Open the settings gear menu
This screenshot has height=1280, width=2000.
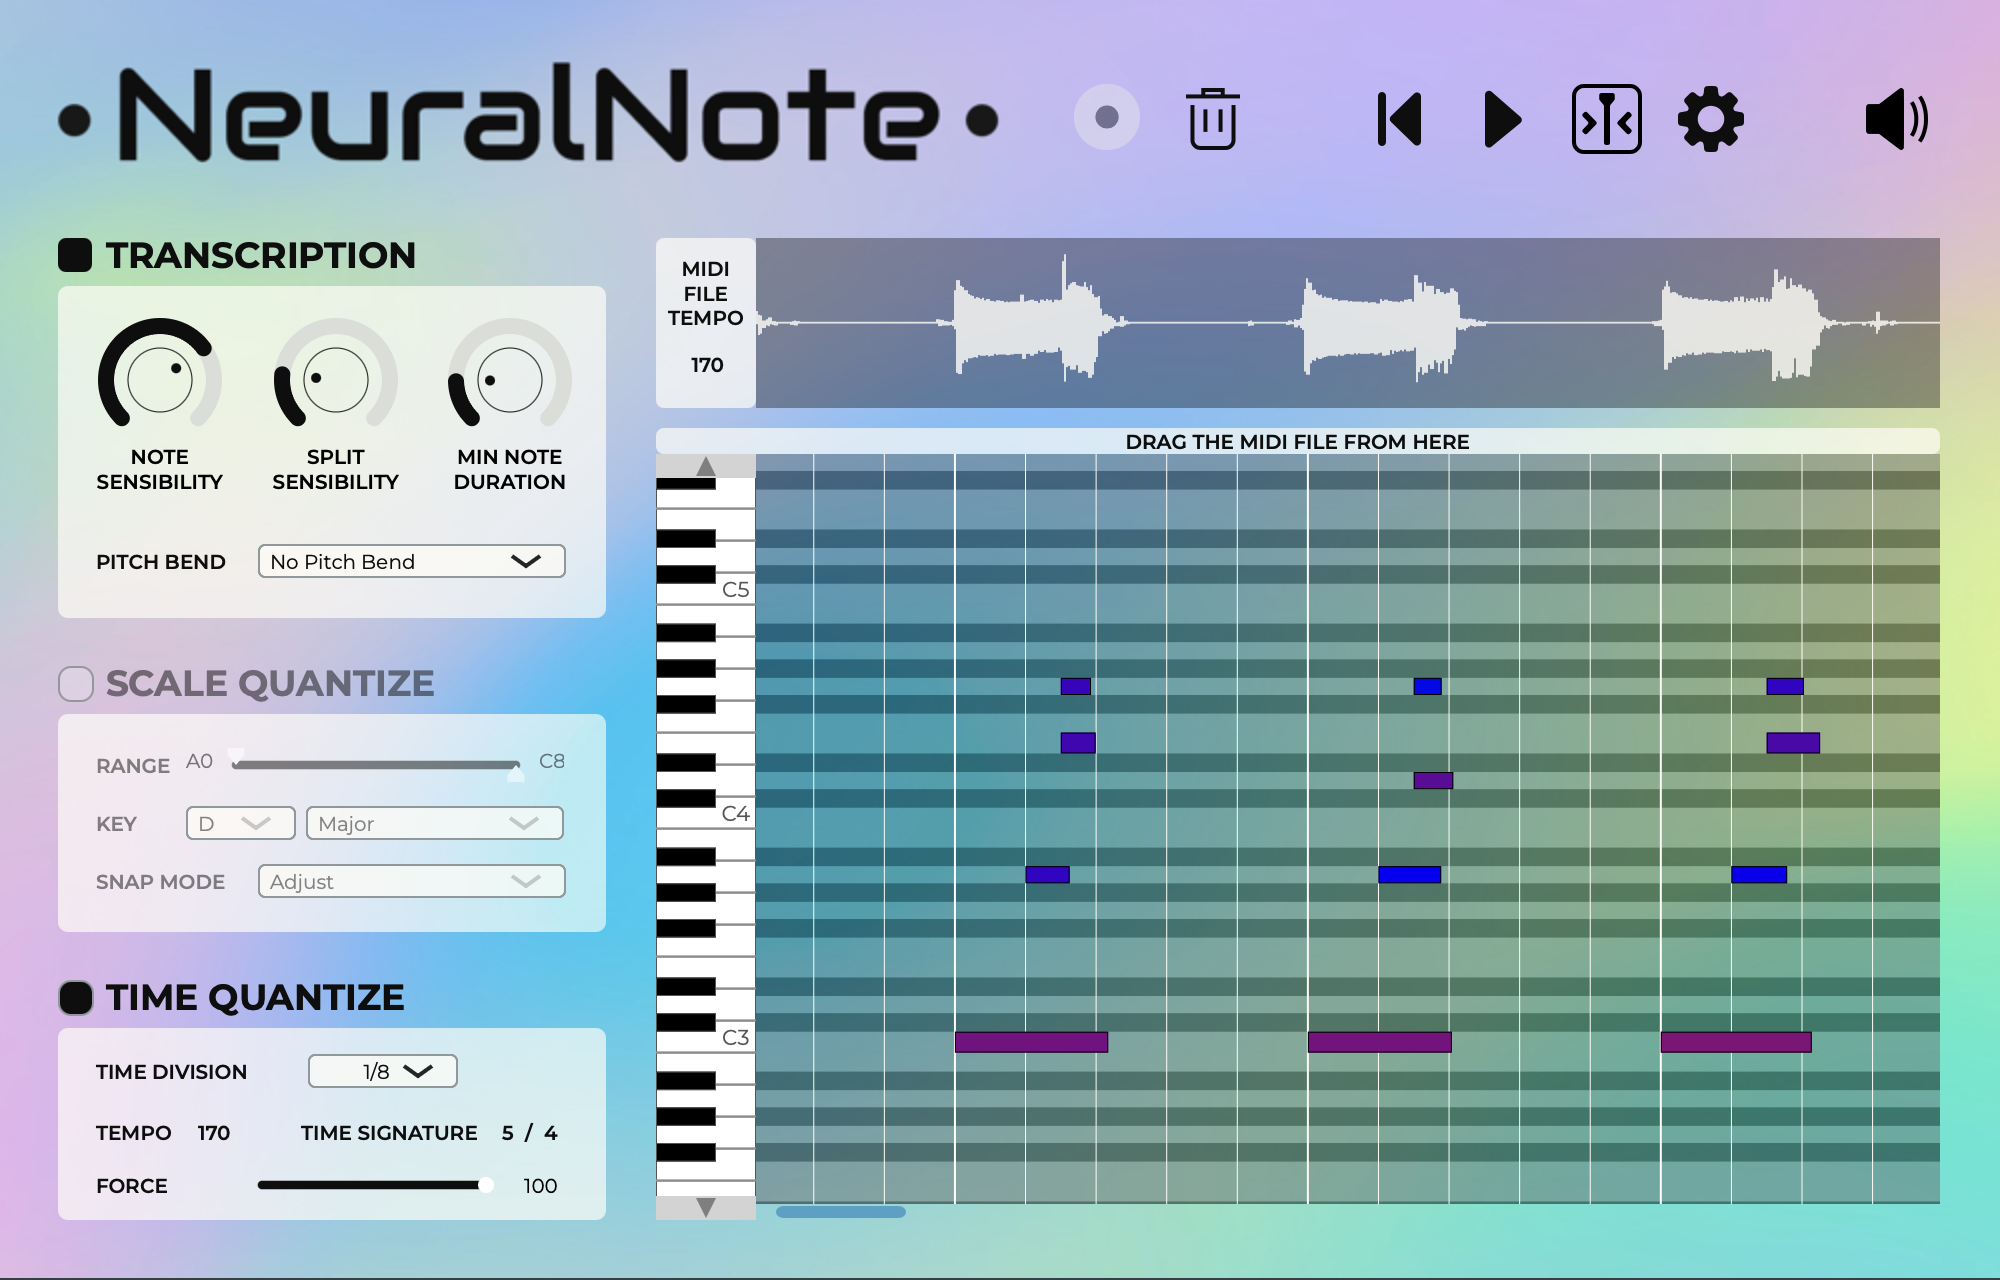pos(1710,119)
